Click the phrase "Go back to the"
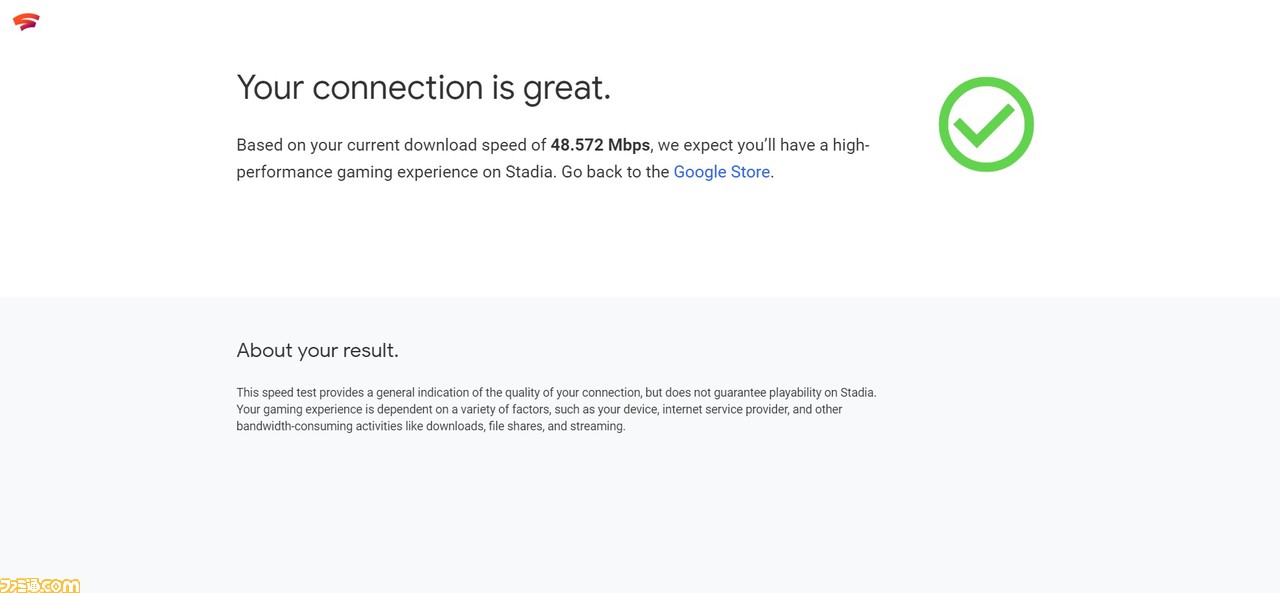1280x593 pixels. point(615,172)
